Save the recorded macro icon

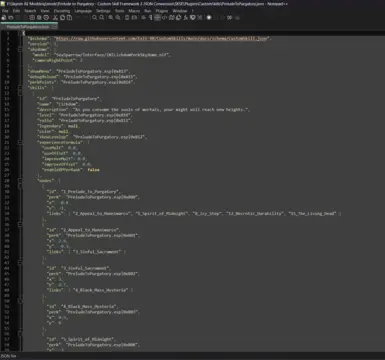pos(237,17)
